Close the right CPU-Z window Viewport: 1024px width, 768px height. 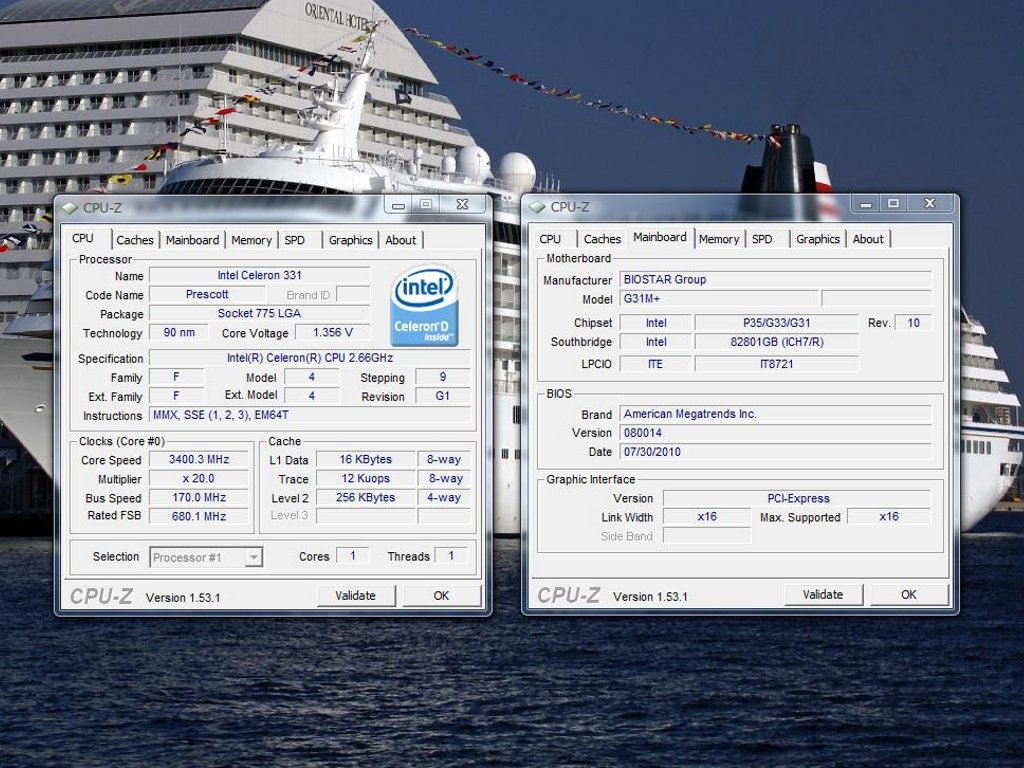[930, 203]
